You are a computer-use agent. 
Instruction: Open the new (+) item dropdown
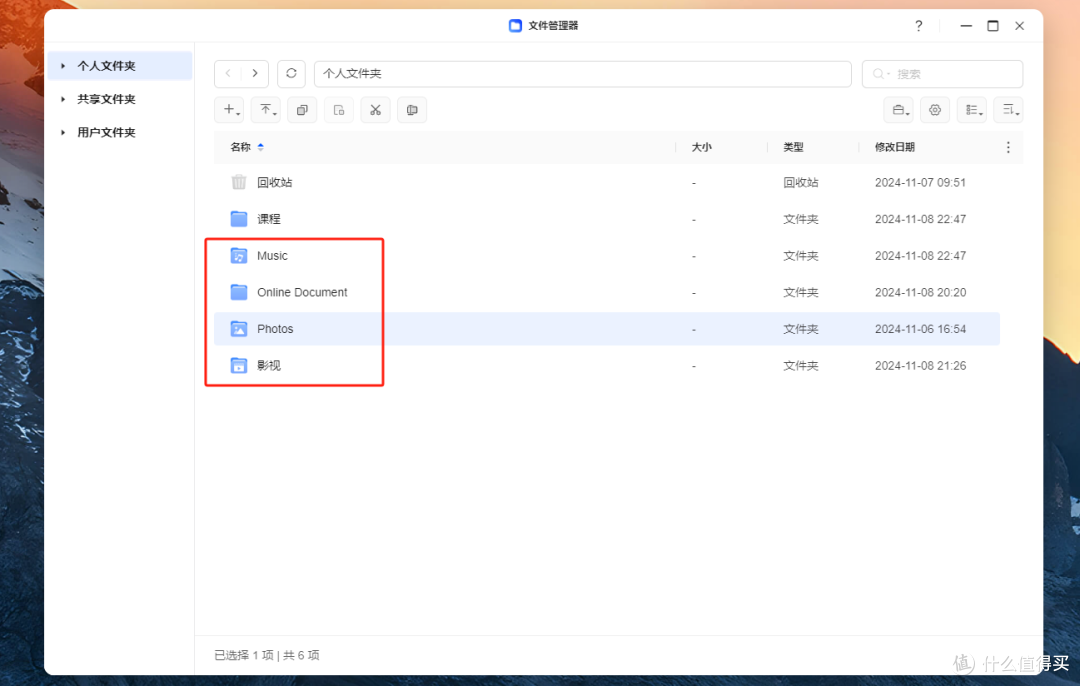click(229, 110)
